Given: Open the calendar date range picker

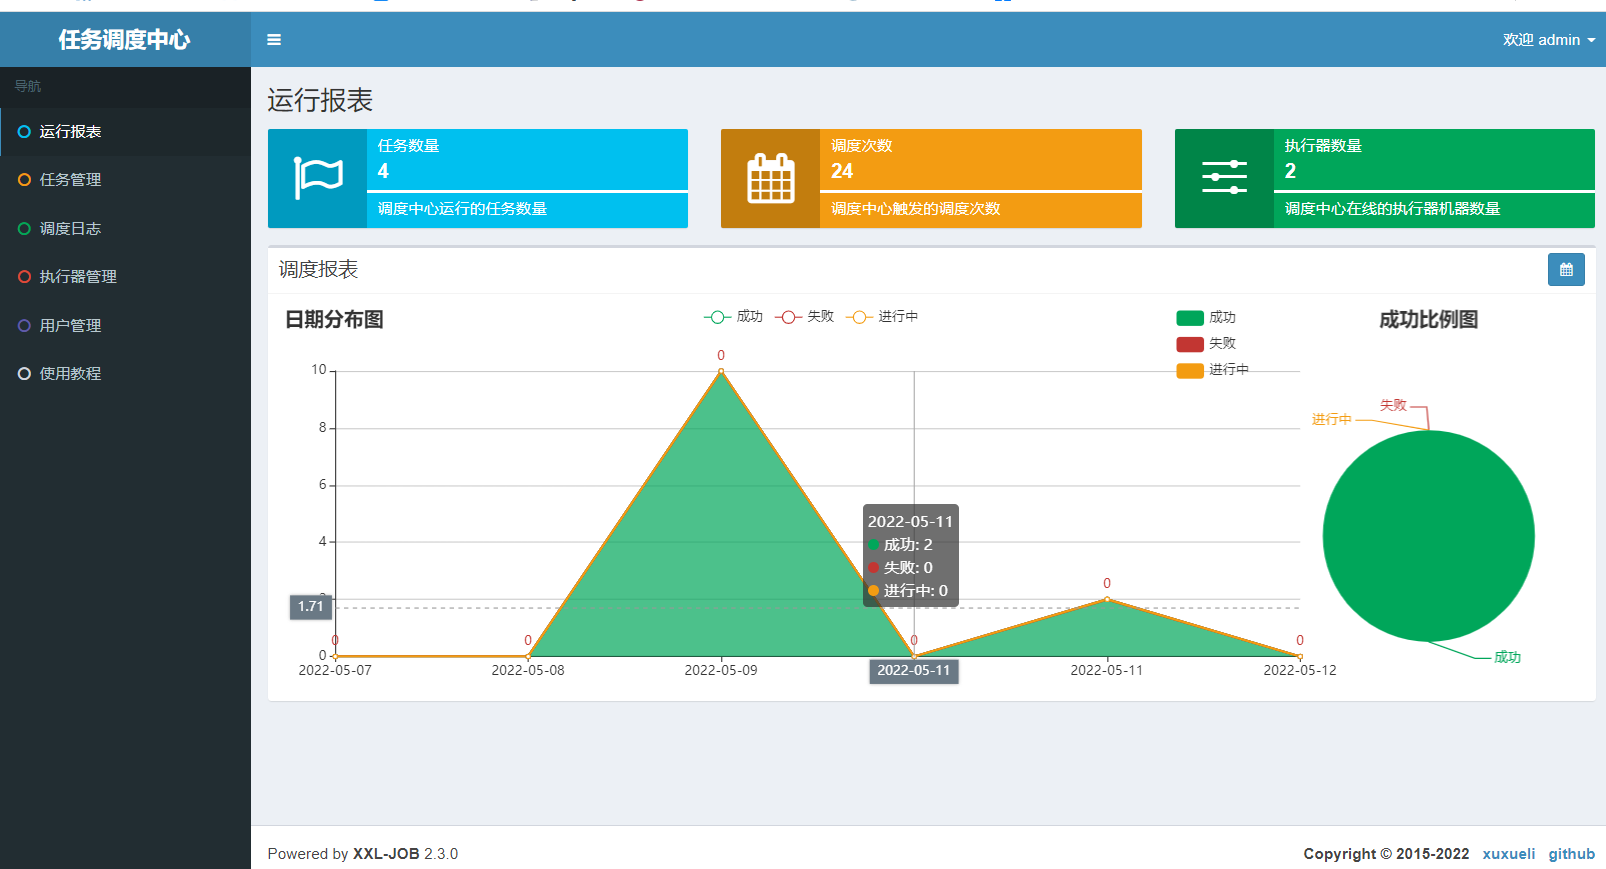Looking at the screenshot, I should click(1566, 270).
